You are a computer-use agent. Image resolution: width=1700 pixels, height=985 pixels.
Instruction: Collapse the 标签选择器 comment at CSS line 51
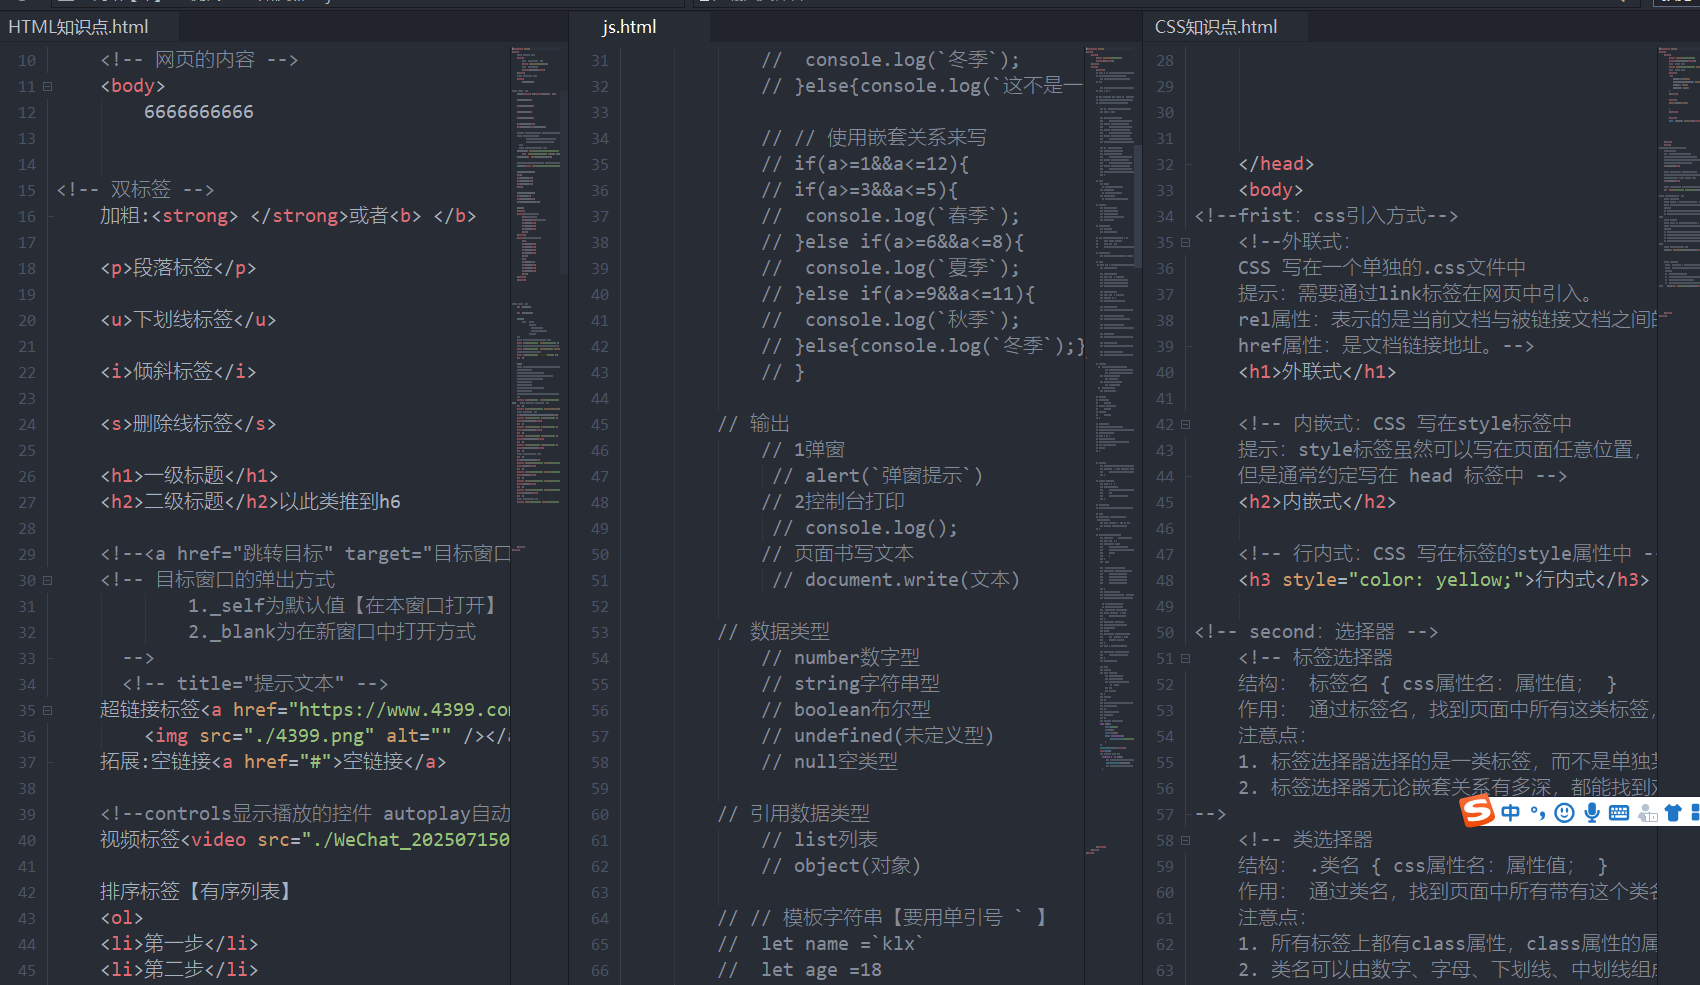coord(1185,658)
